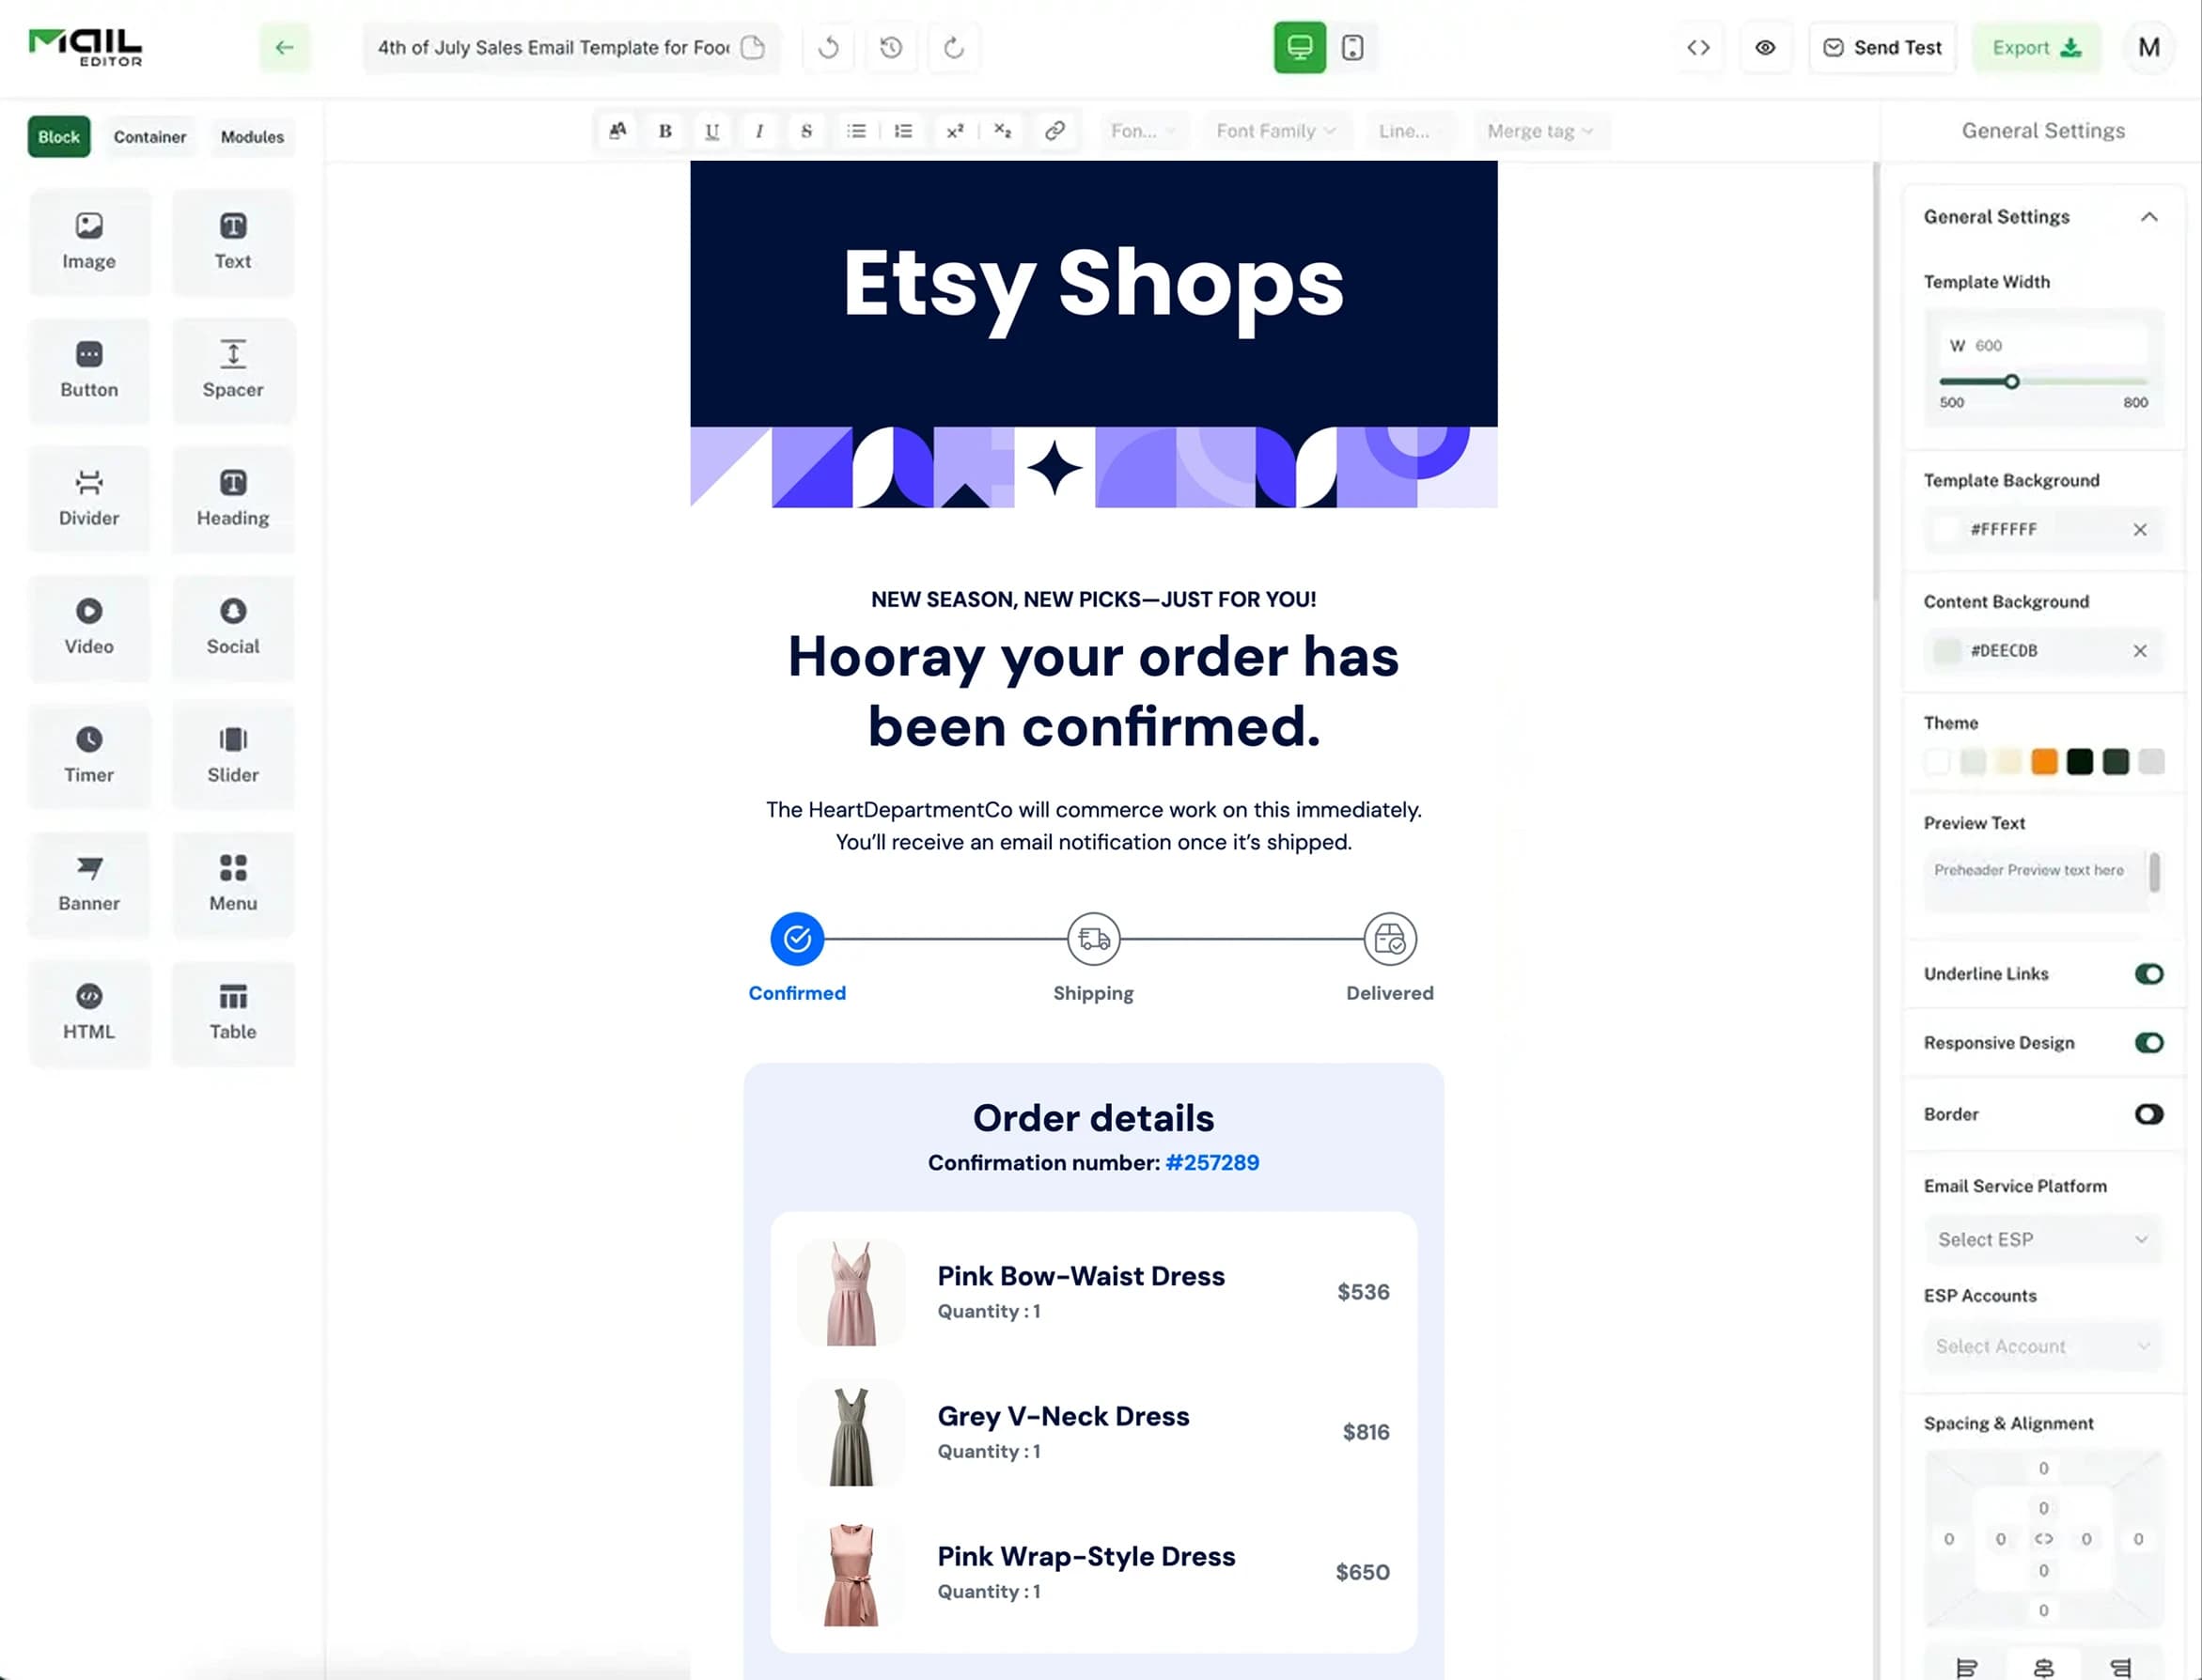Viewport: 2202px width, 1680px height.
Task: Add a Social block
Action: [233, 628]
